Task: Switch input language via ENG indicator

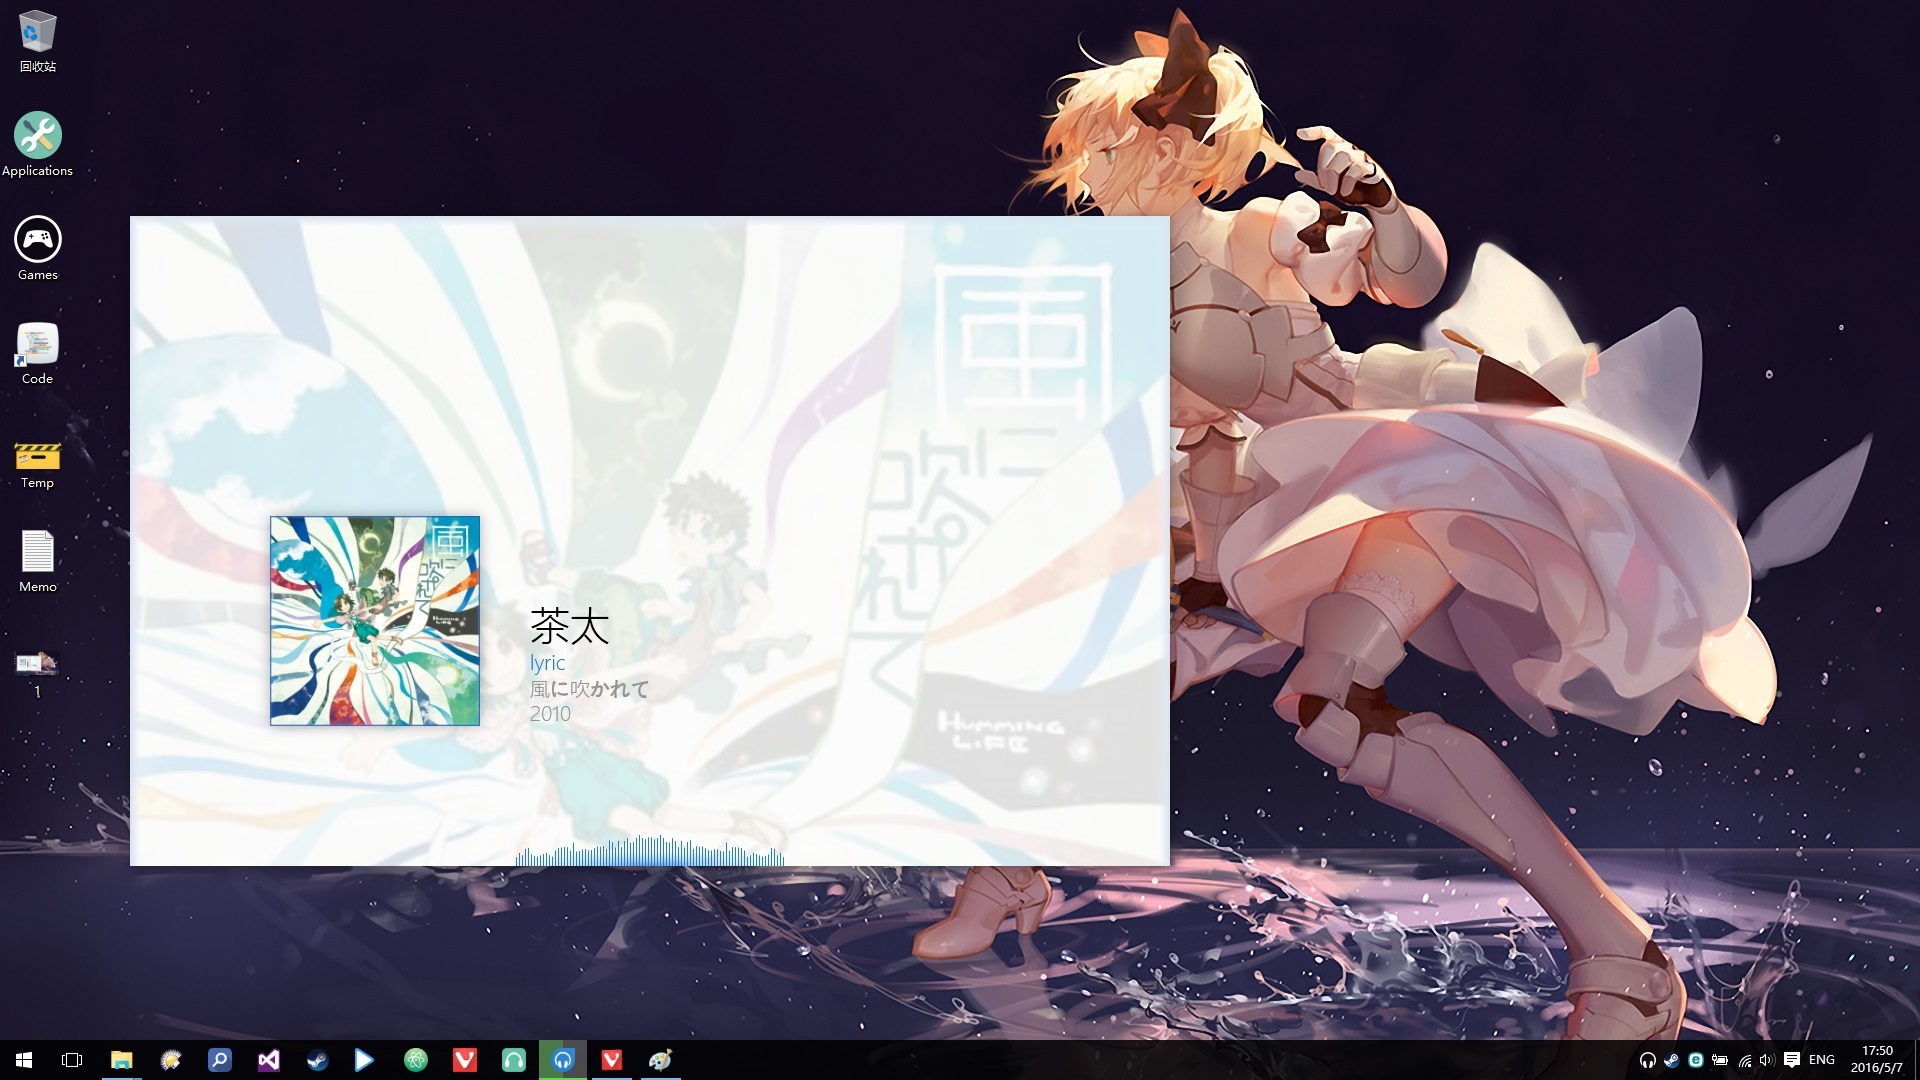Action: pos(1822,1060)
